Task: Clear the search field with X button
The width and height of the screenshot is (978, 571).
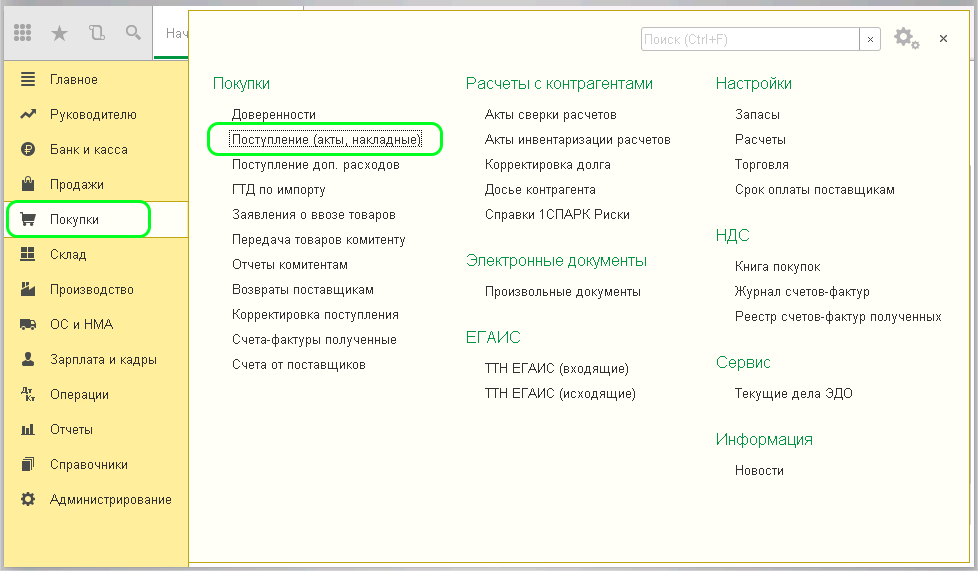Action: (870, 39)
